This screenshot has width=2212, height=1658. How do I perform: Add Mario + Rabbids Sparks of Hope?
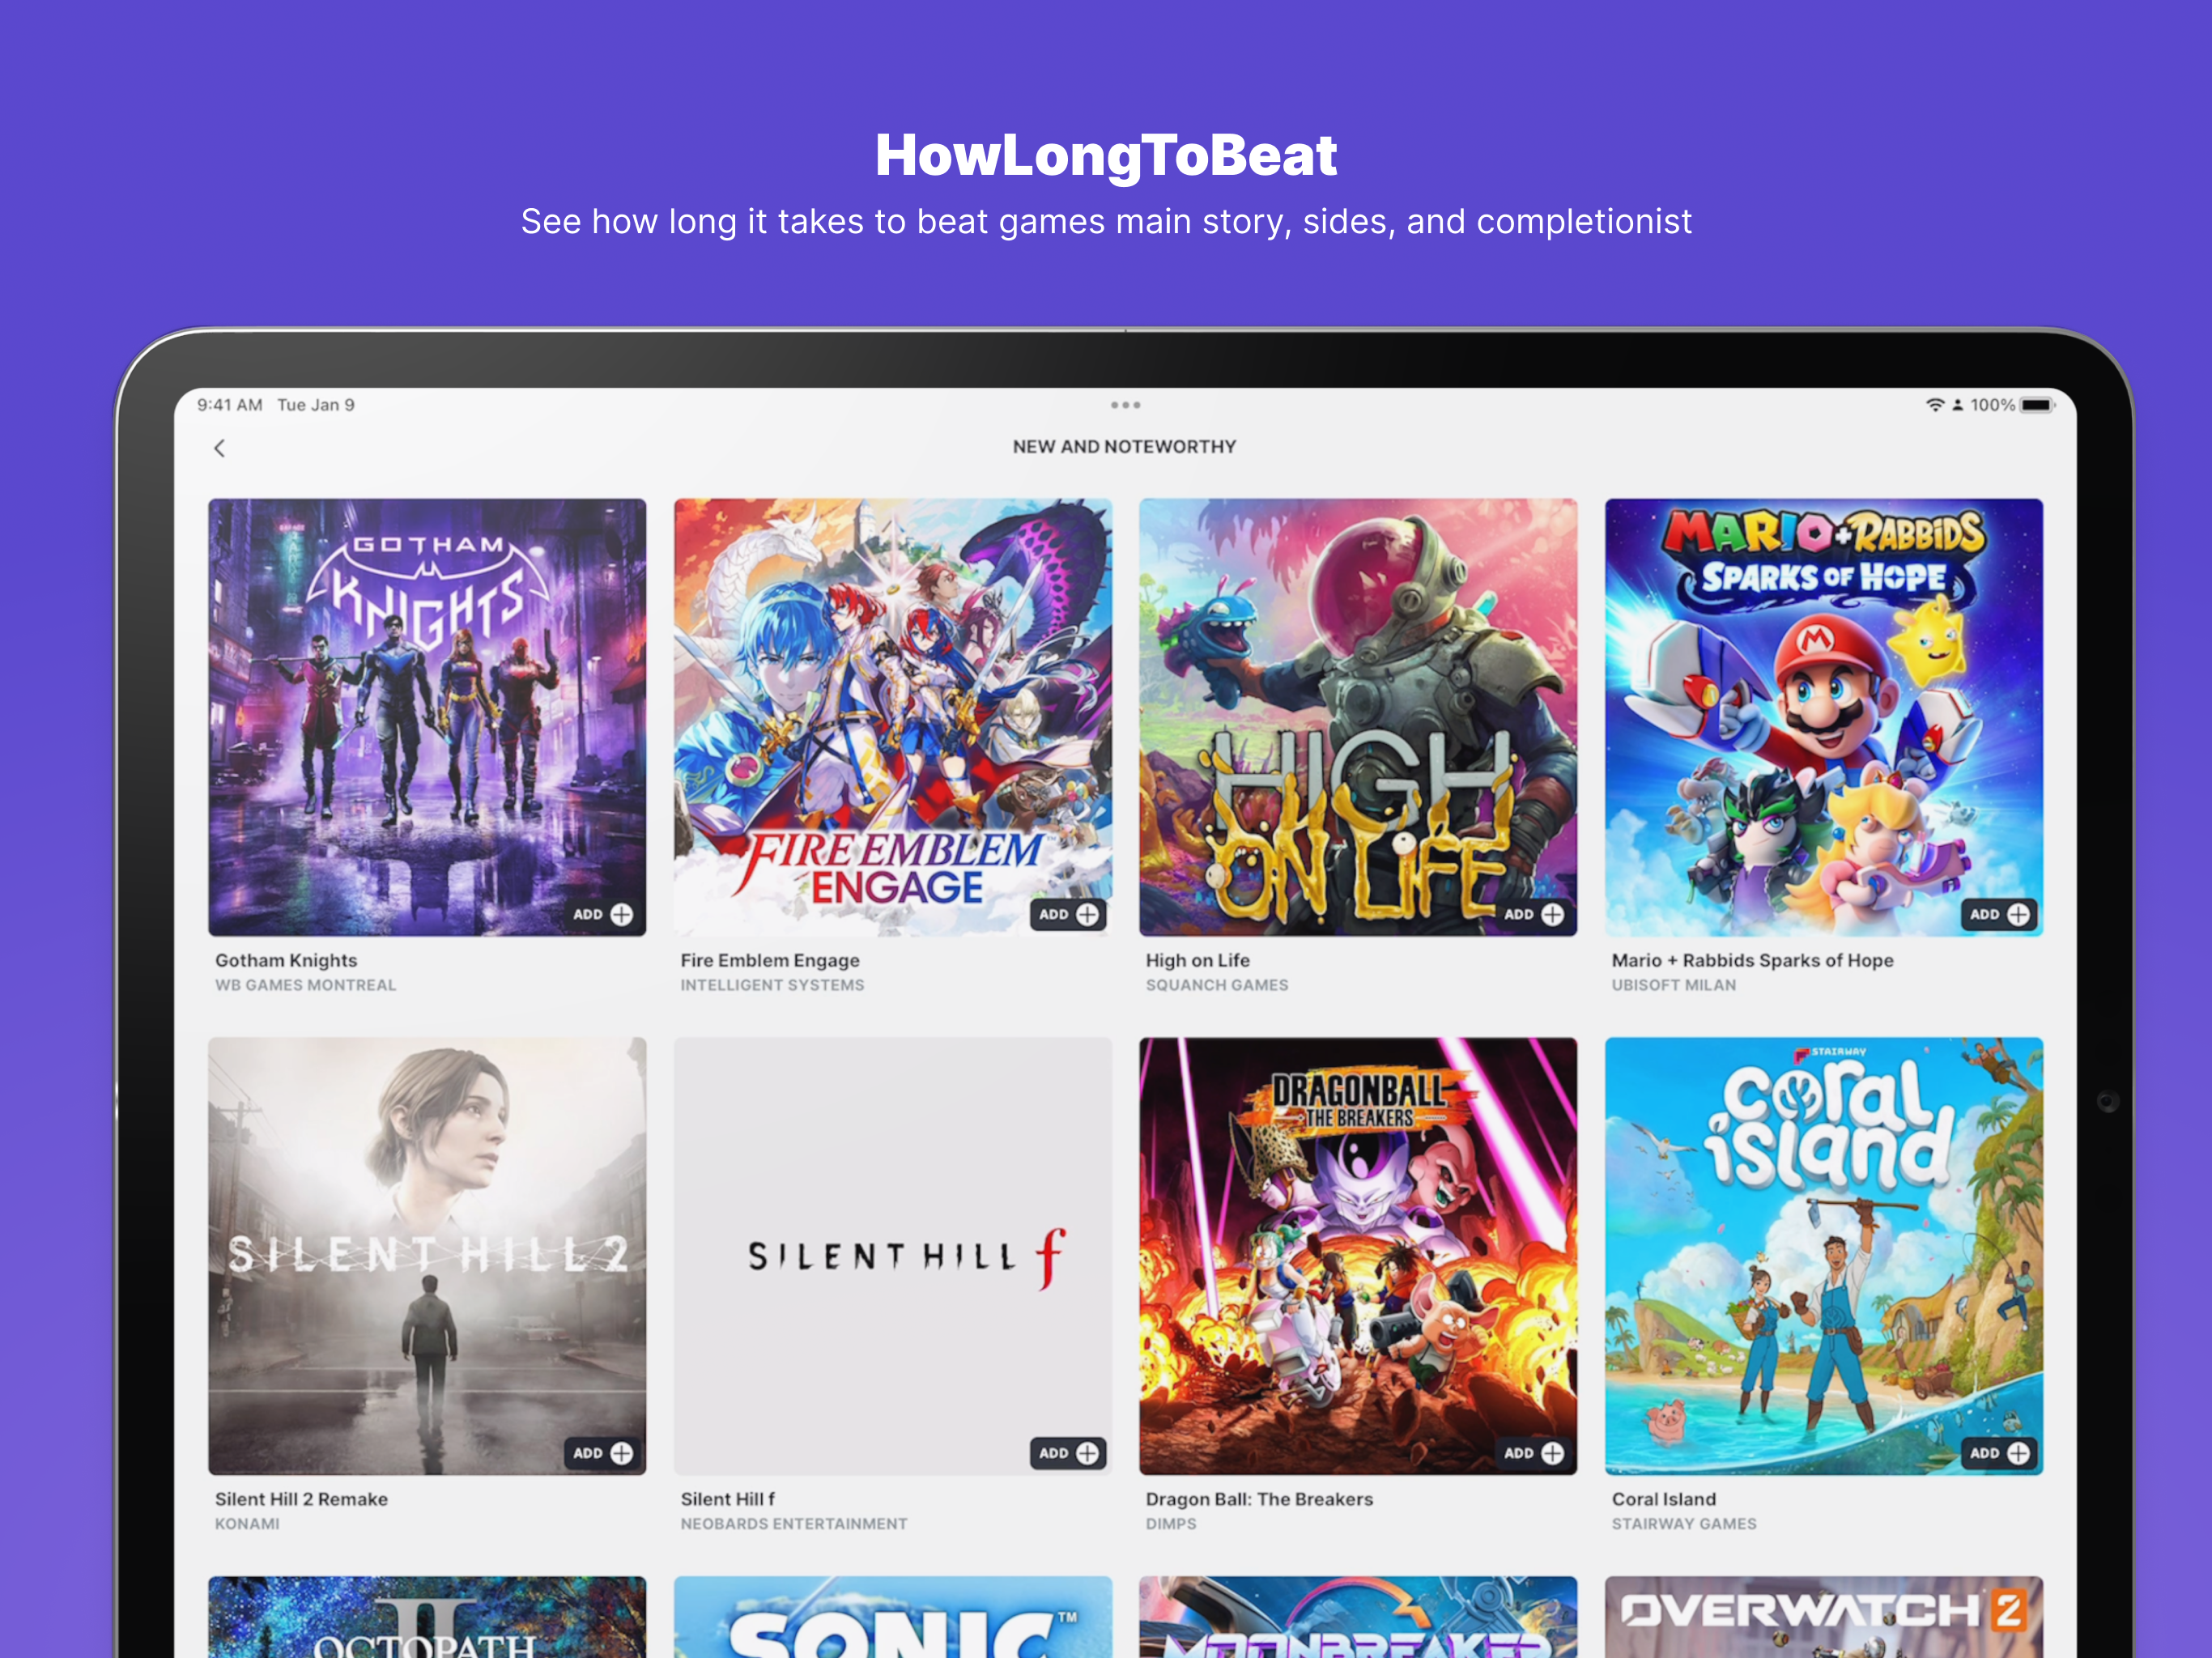(2000, 914)
